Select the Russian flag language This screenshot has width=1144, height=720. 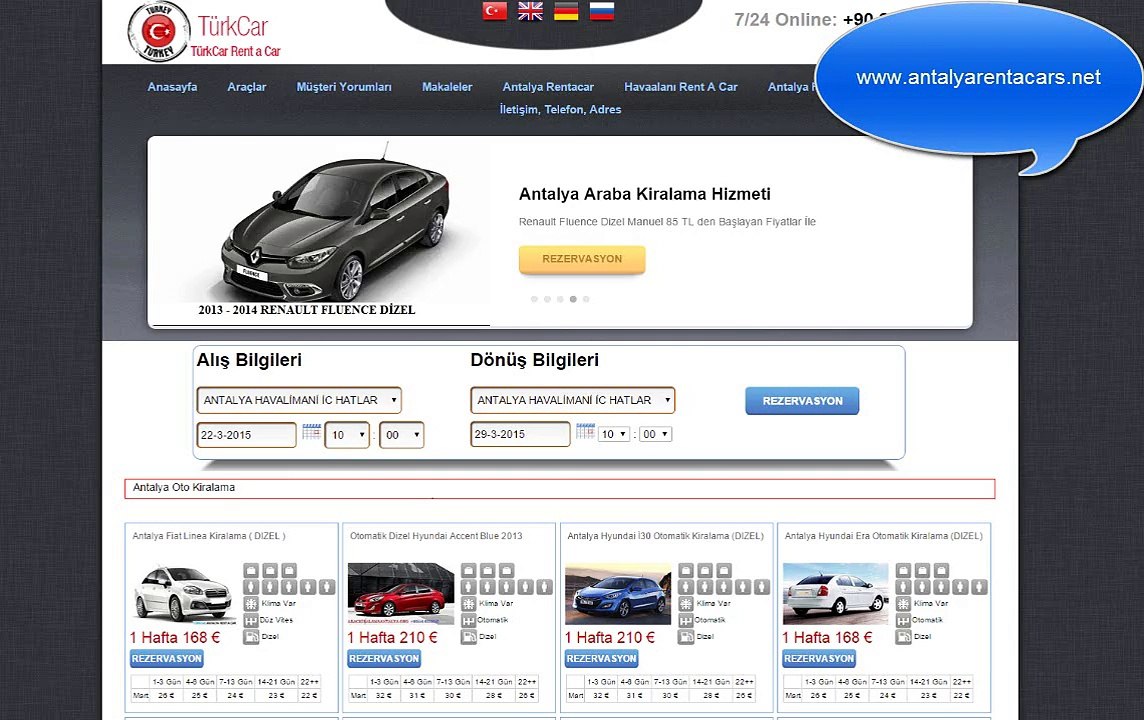pyautogui.click(x=602, y=10)
